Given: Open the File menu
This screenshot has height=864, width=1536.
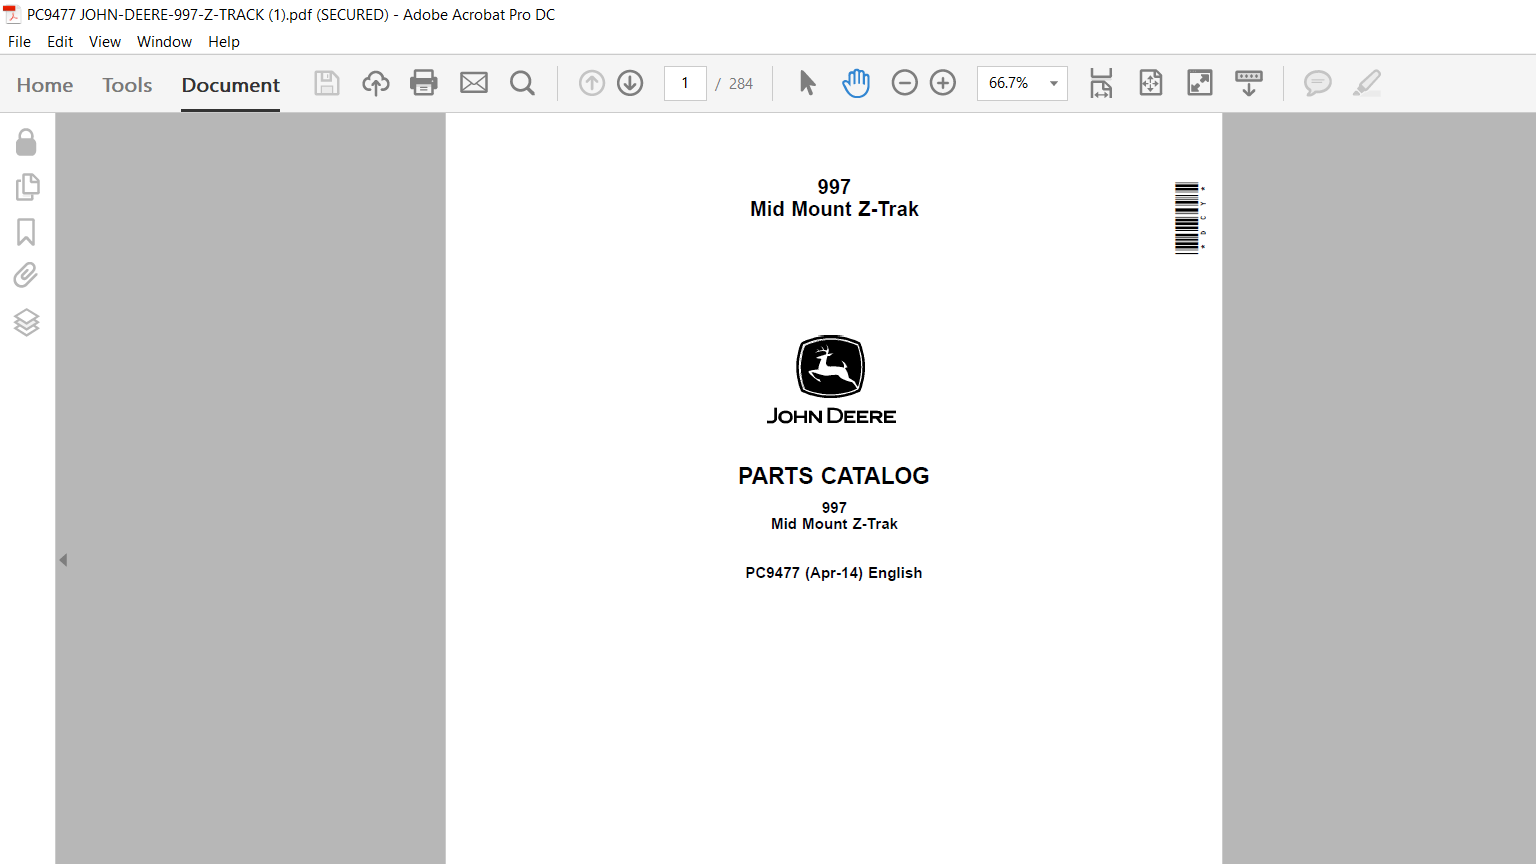Looking at the screenshot, I should click(x=19, y=42).
